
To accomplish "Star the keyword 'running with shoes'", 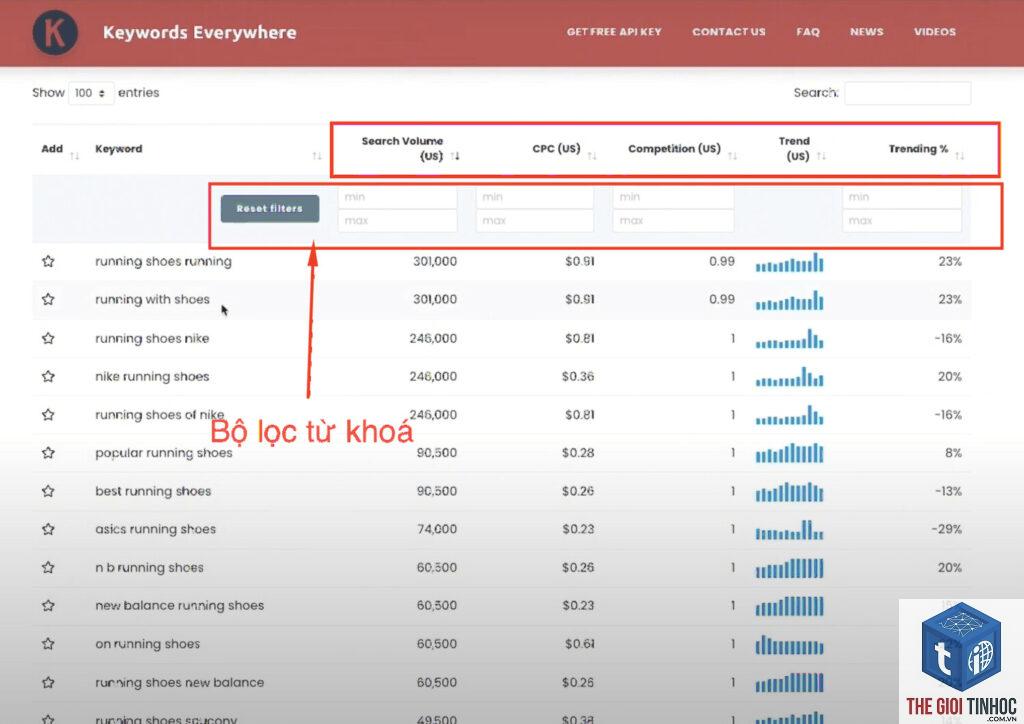I will (48, 299).
